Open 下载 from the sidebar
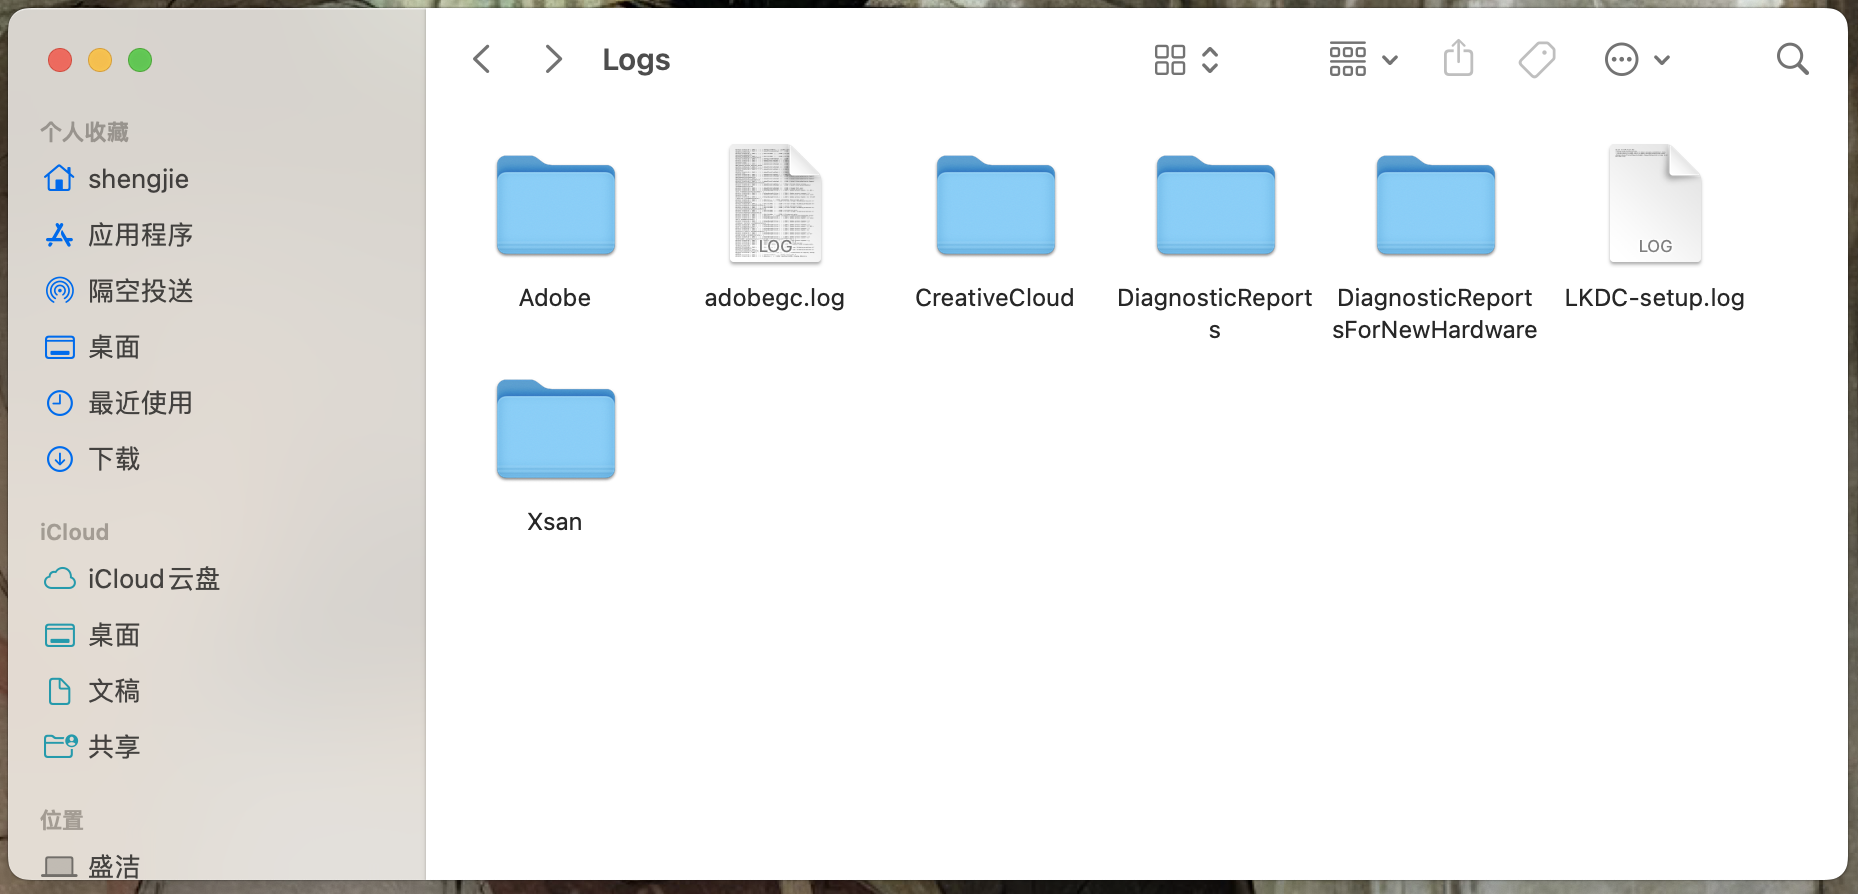Viewport: 1858px width, 894px height. point(114,459)
